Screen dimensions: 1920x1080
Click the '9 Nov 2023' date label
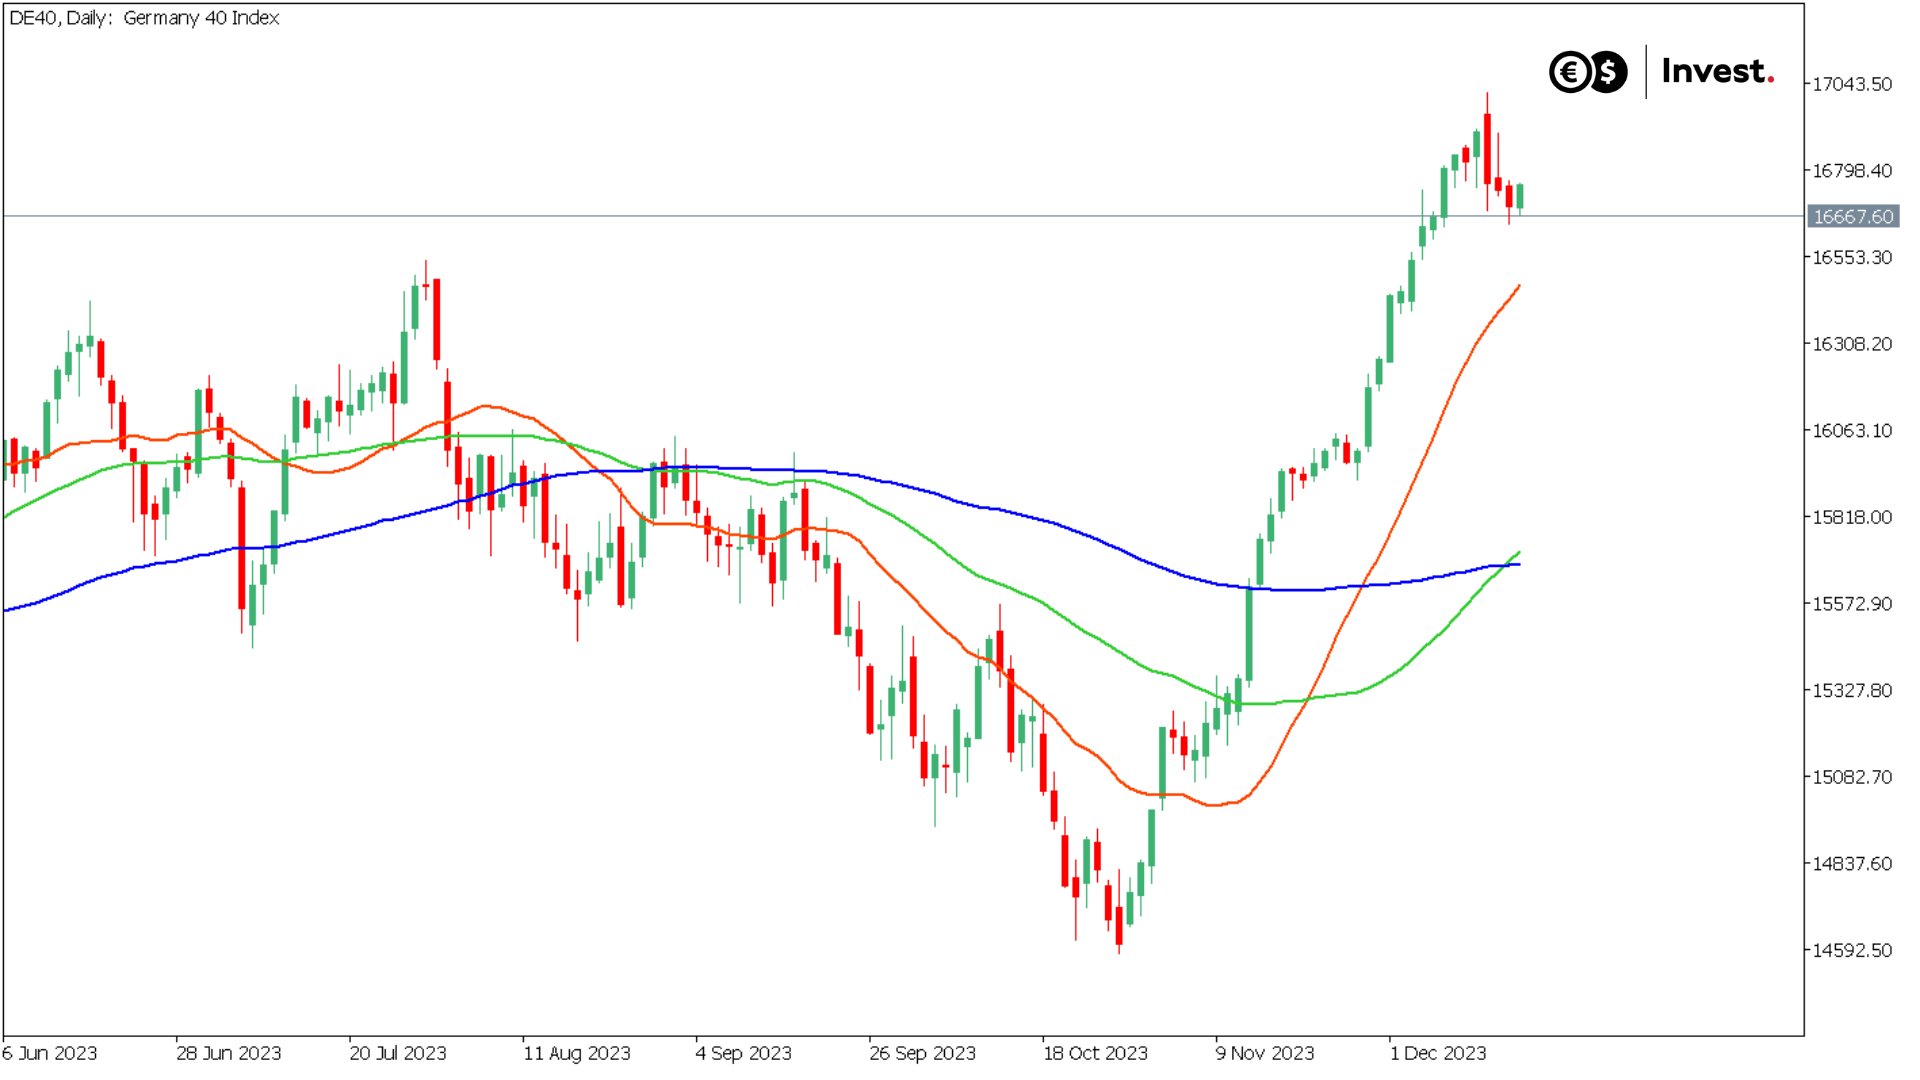[1265, 1053]
